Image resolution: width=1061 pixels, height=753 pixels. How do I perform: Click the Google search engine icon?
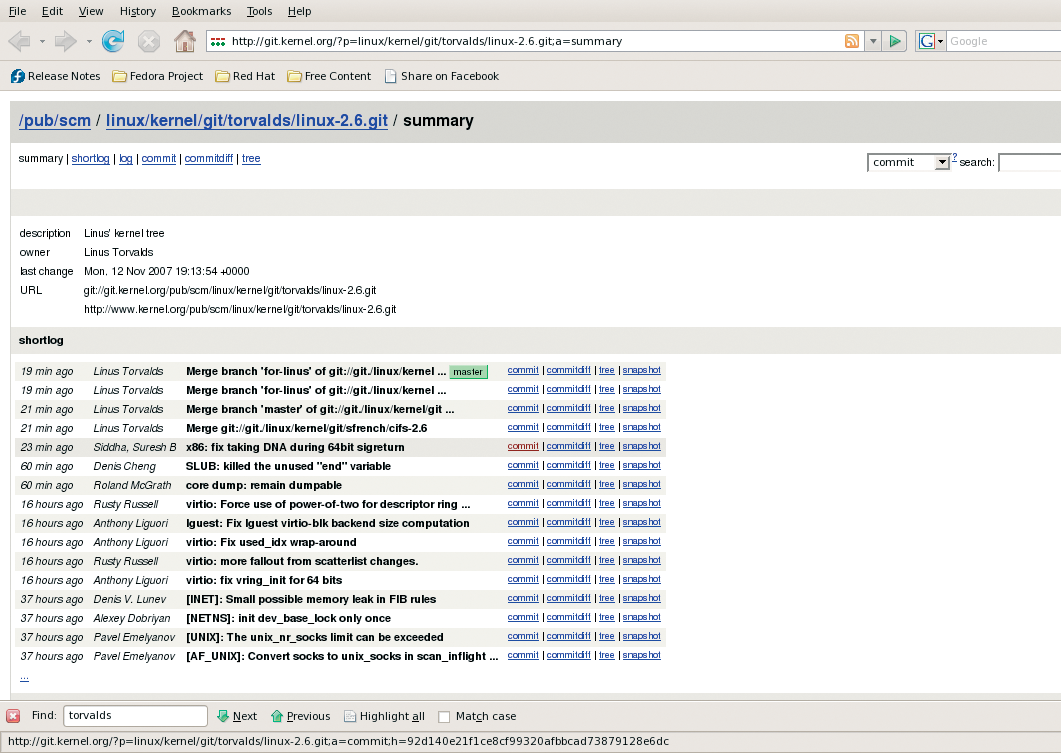click(x=926, y=41)
